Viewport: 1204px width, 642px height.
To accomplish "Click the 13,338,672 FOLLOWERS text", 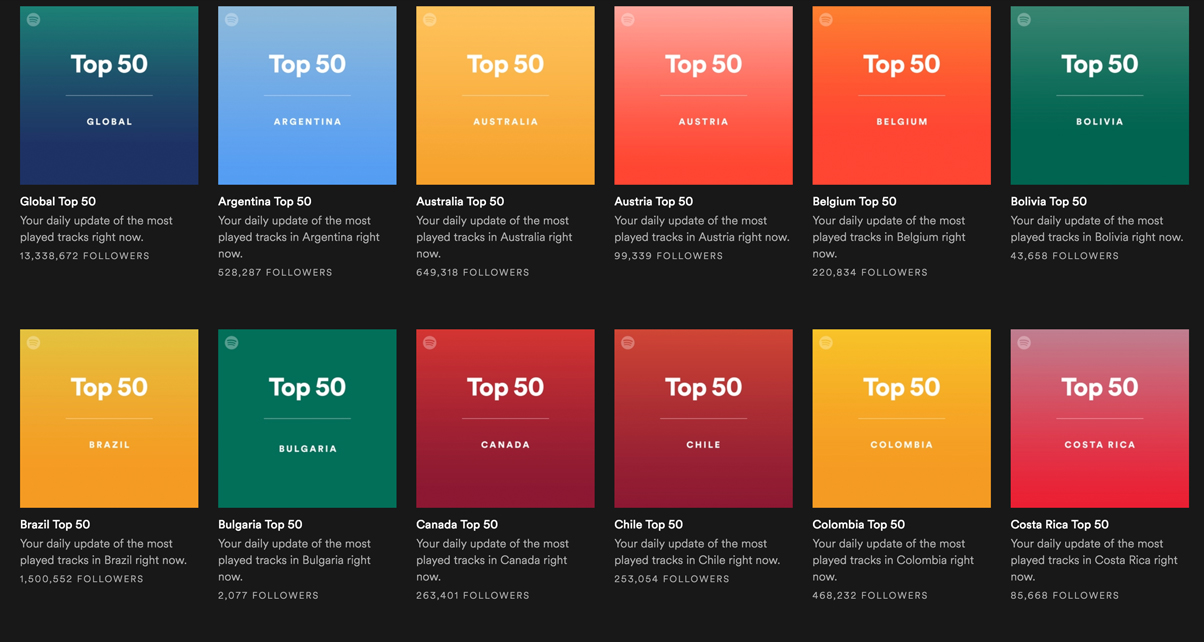I will (85, 256).
